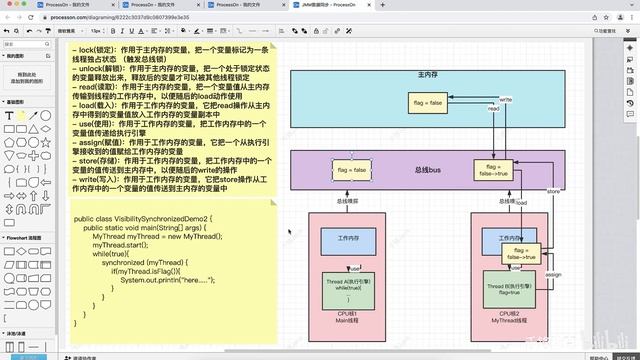Click the send to back icon

point(304,31)
